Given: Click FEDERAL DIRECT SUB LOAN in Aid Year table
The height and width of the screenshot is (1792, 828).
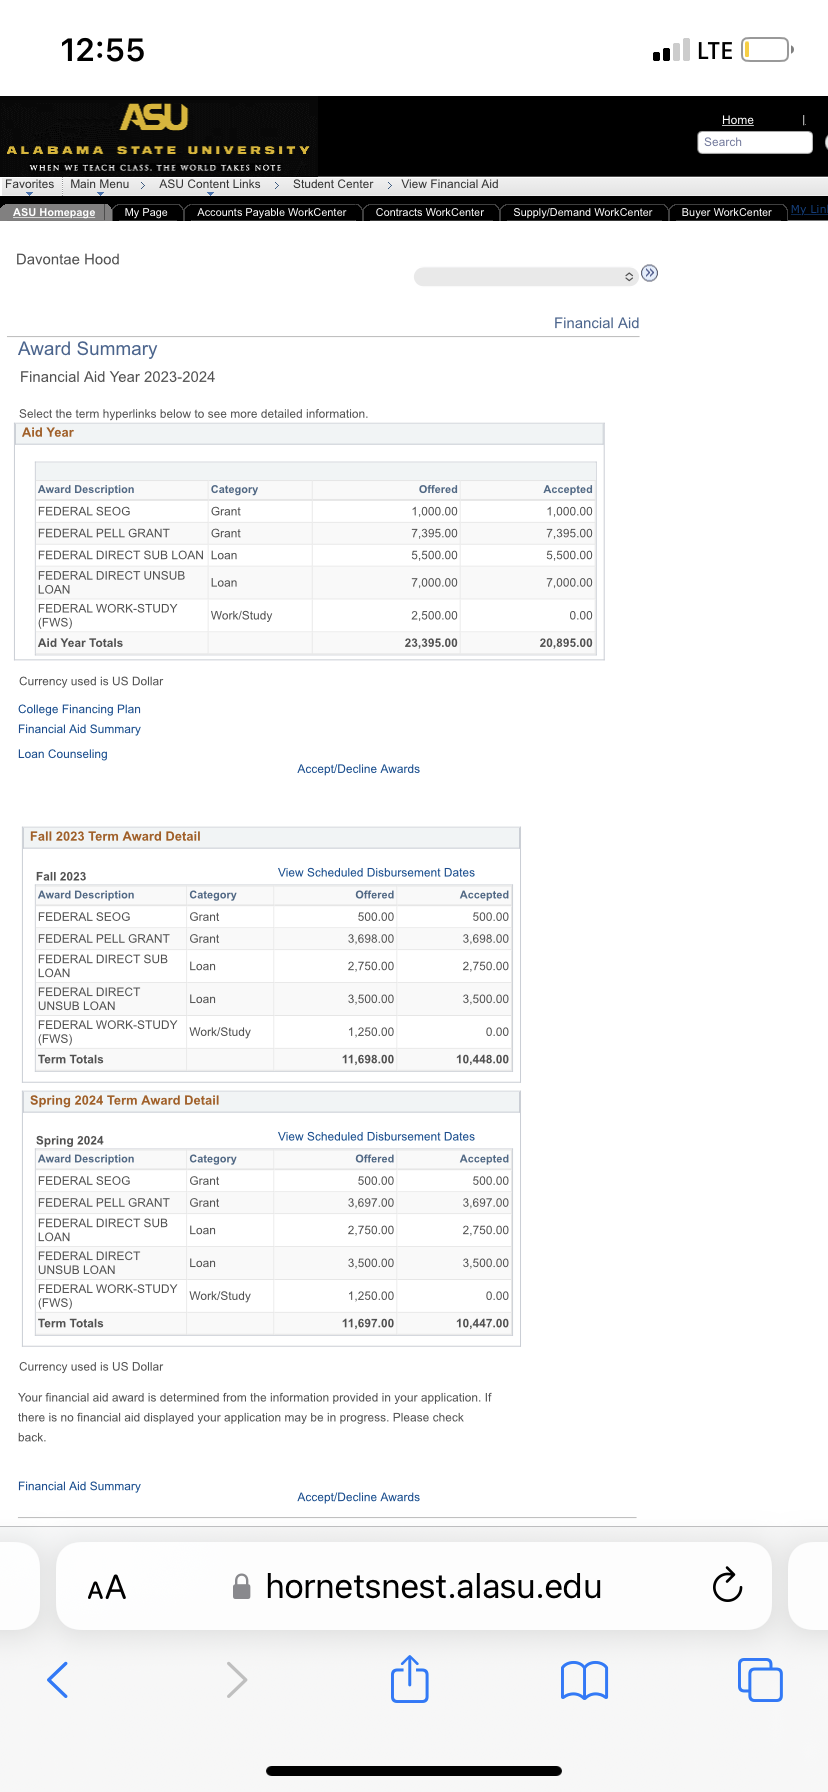Looking at the screenshot, I should click(x=121, y=555).
